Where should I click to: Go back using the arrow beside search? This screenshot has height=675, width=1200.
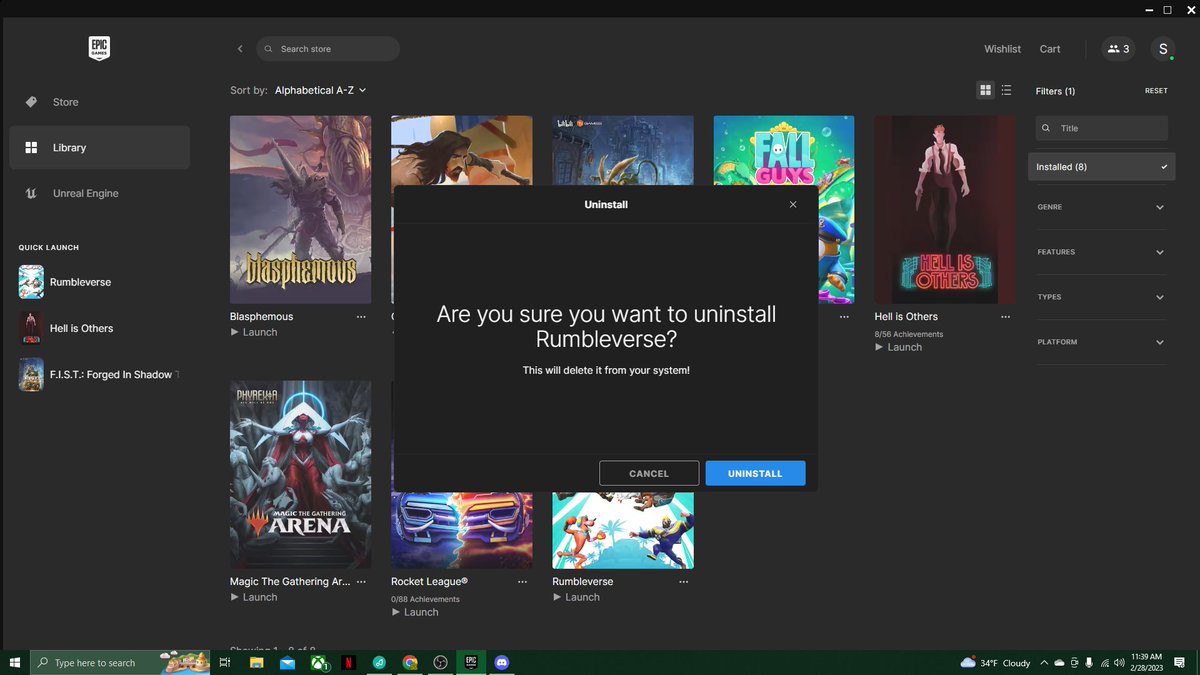[240, 49]
